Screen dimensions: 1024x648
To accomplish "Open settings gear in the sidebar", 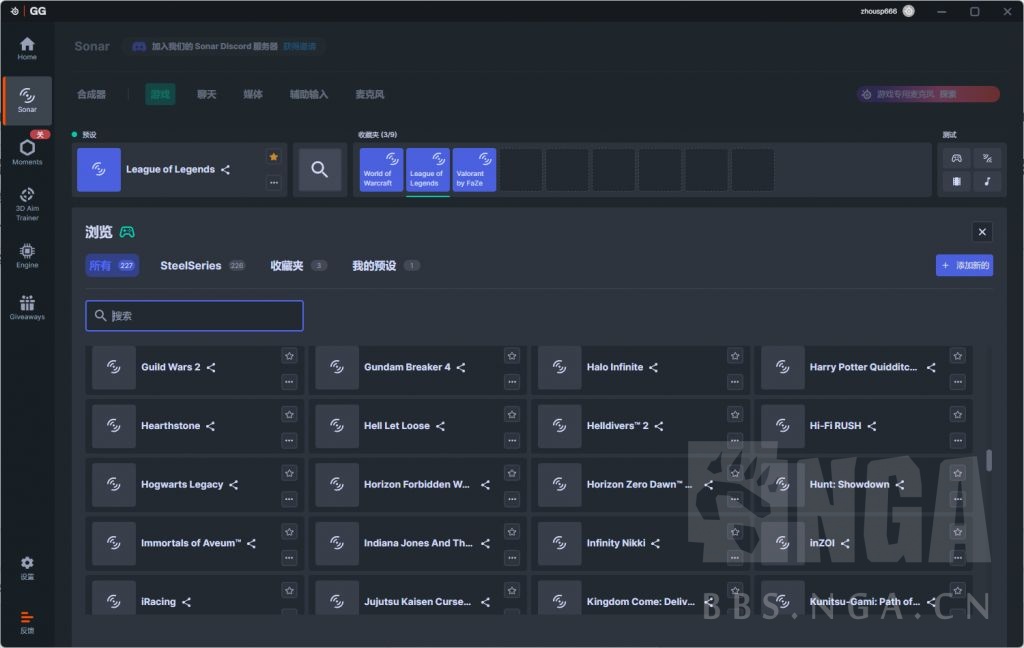I will point(27,567).
